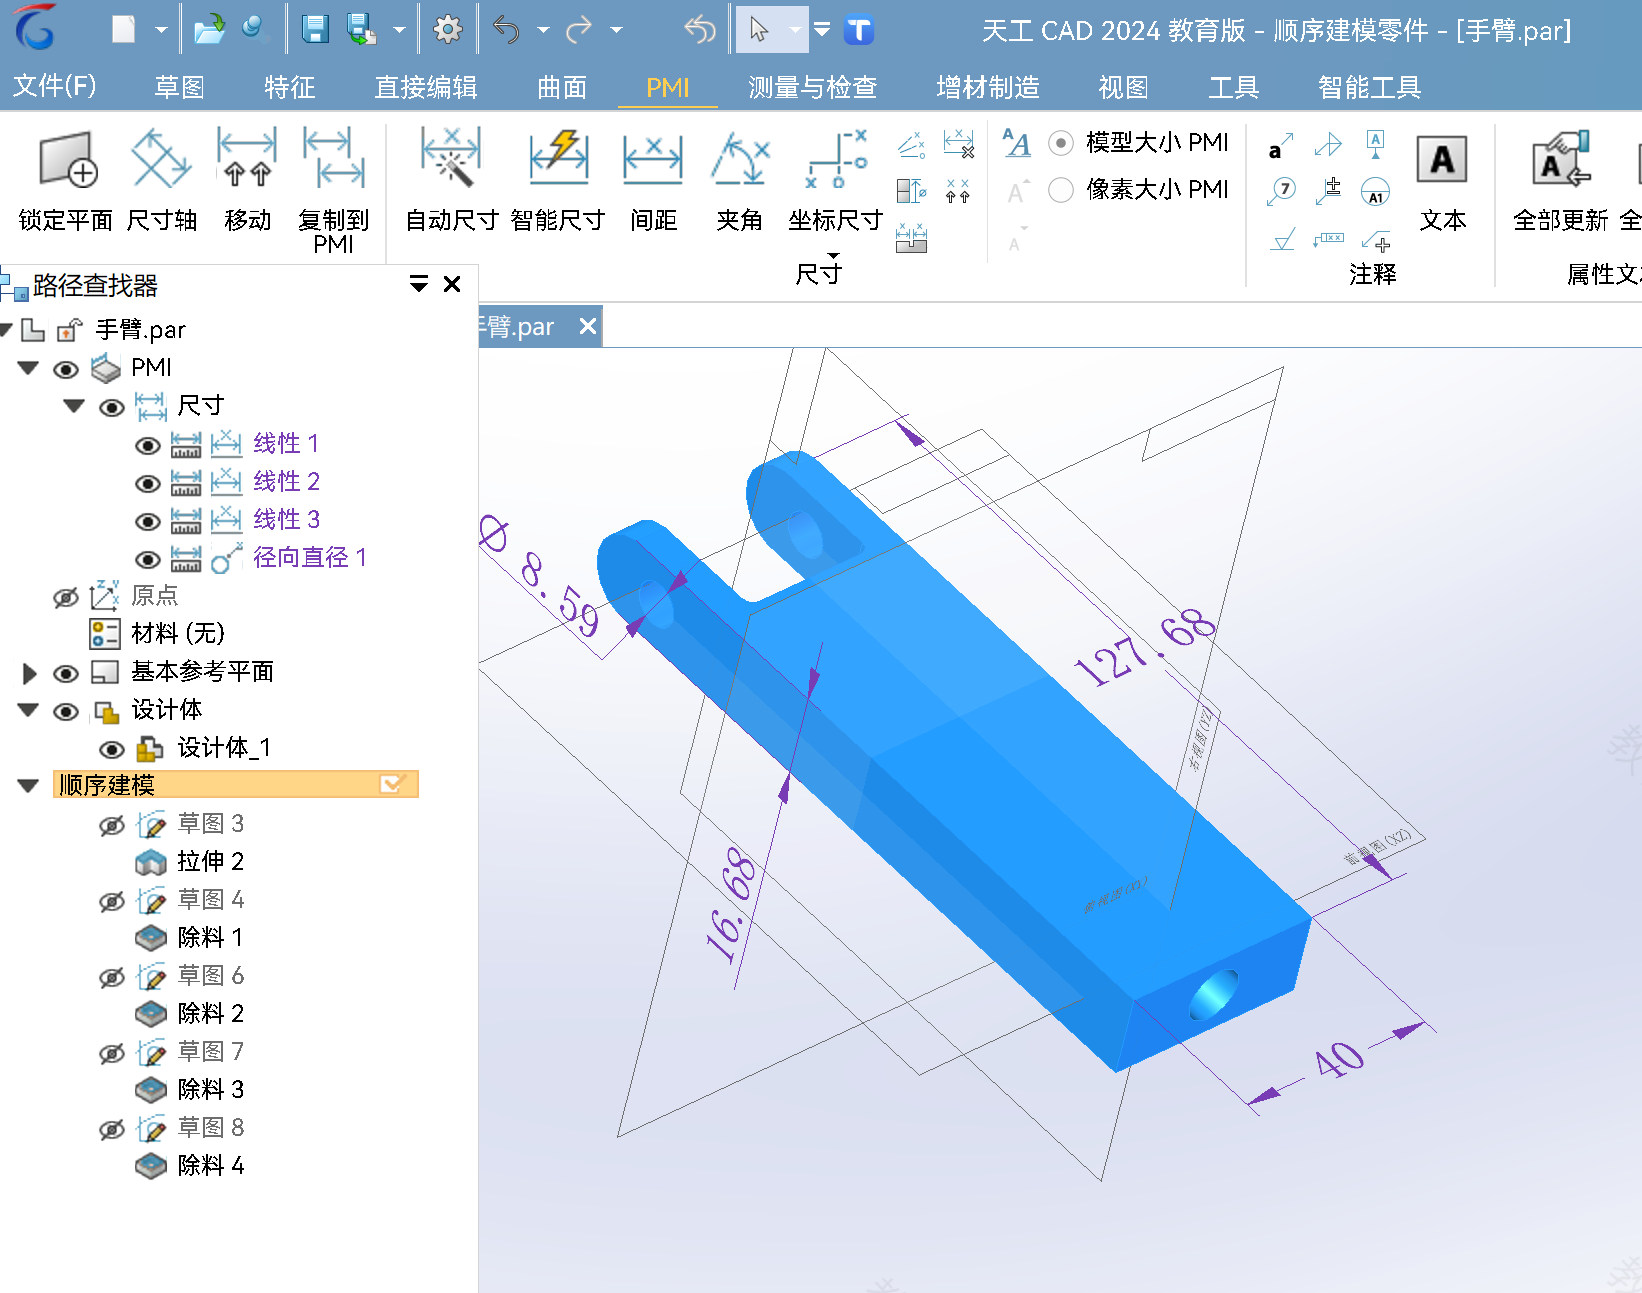Switch to the 测量与检查 tab
This screenshot has height=1293, width=1642.
coord(813,88)
